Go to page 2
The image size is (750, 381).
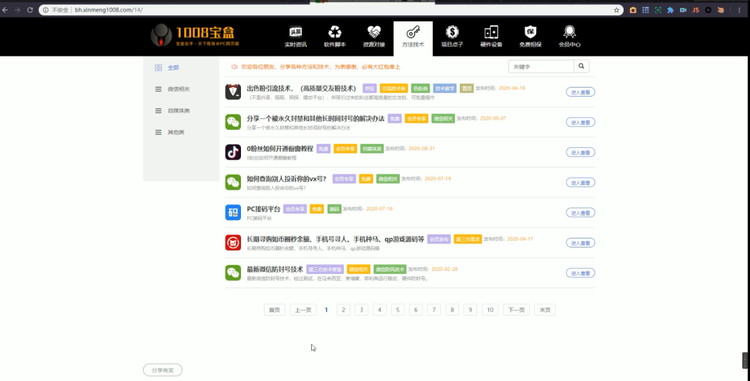343,310
